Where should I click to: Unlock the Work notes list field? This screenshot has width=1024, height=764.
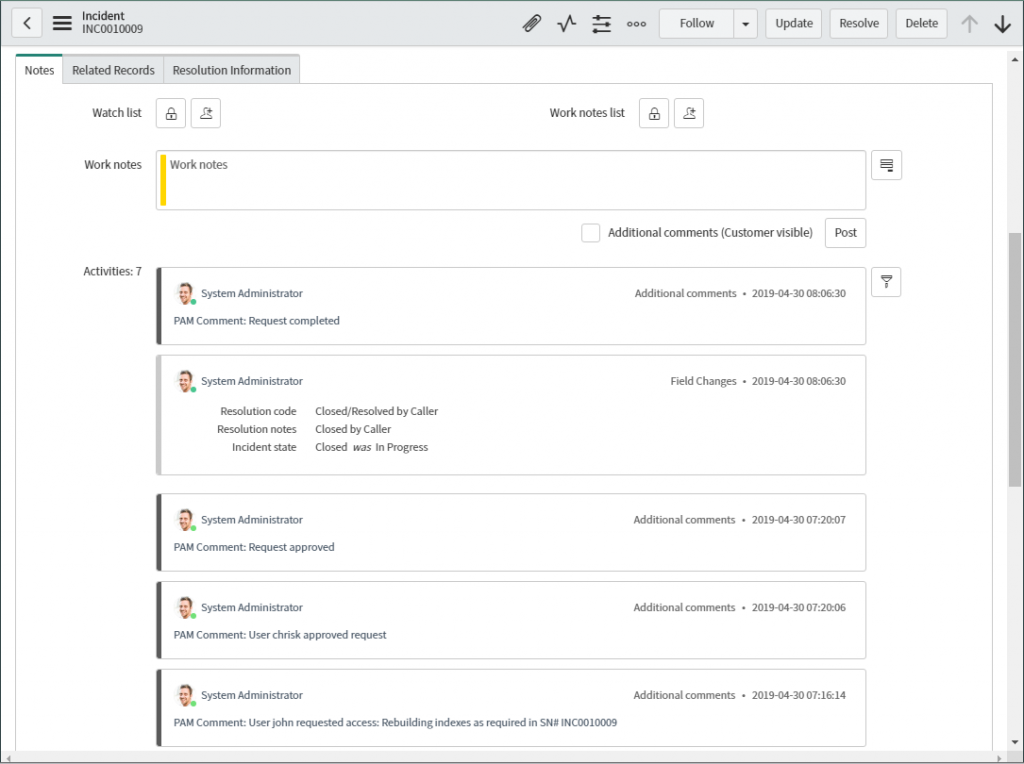[x=654, y=114]
